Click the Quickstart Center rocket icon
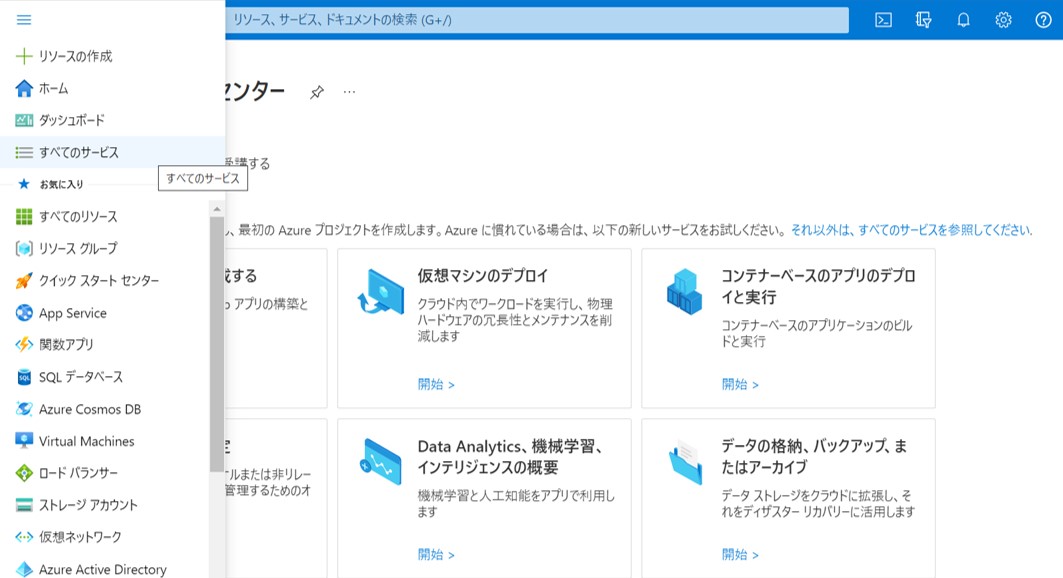Screen dimensions: 1063x578 coord(24,281)
